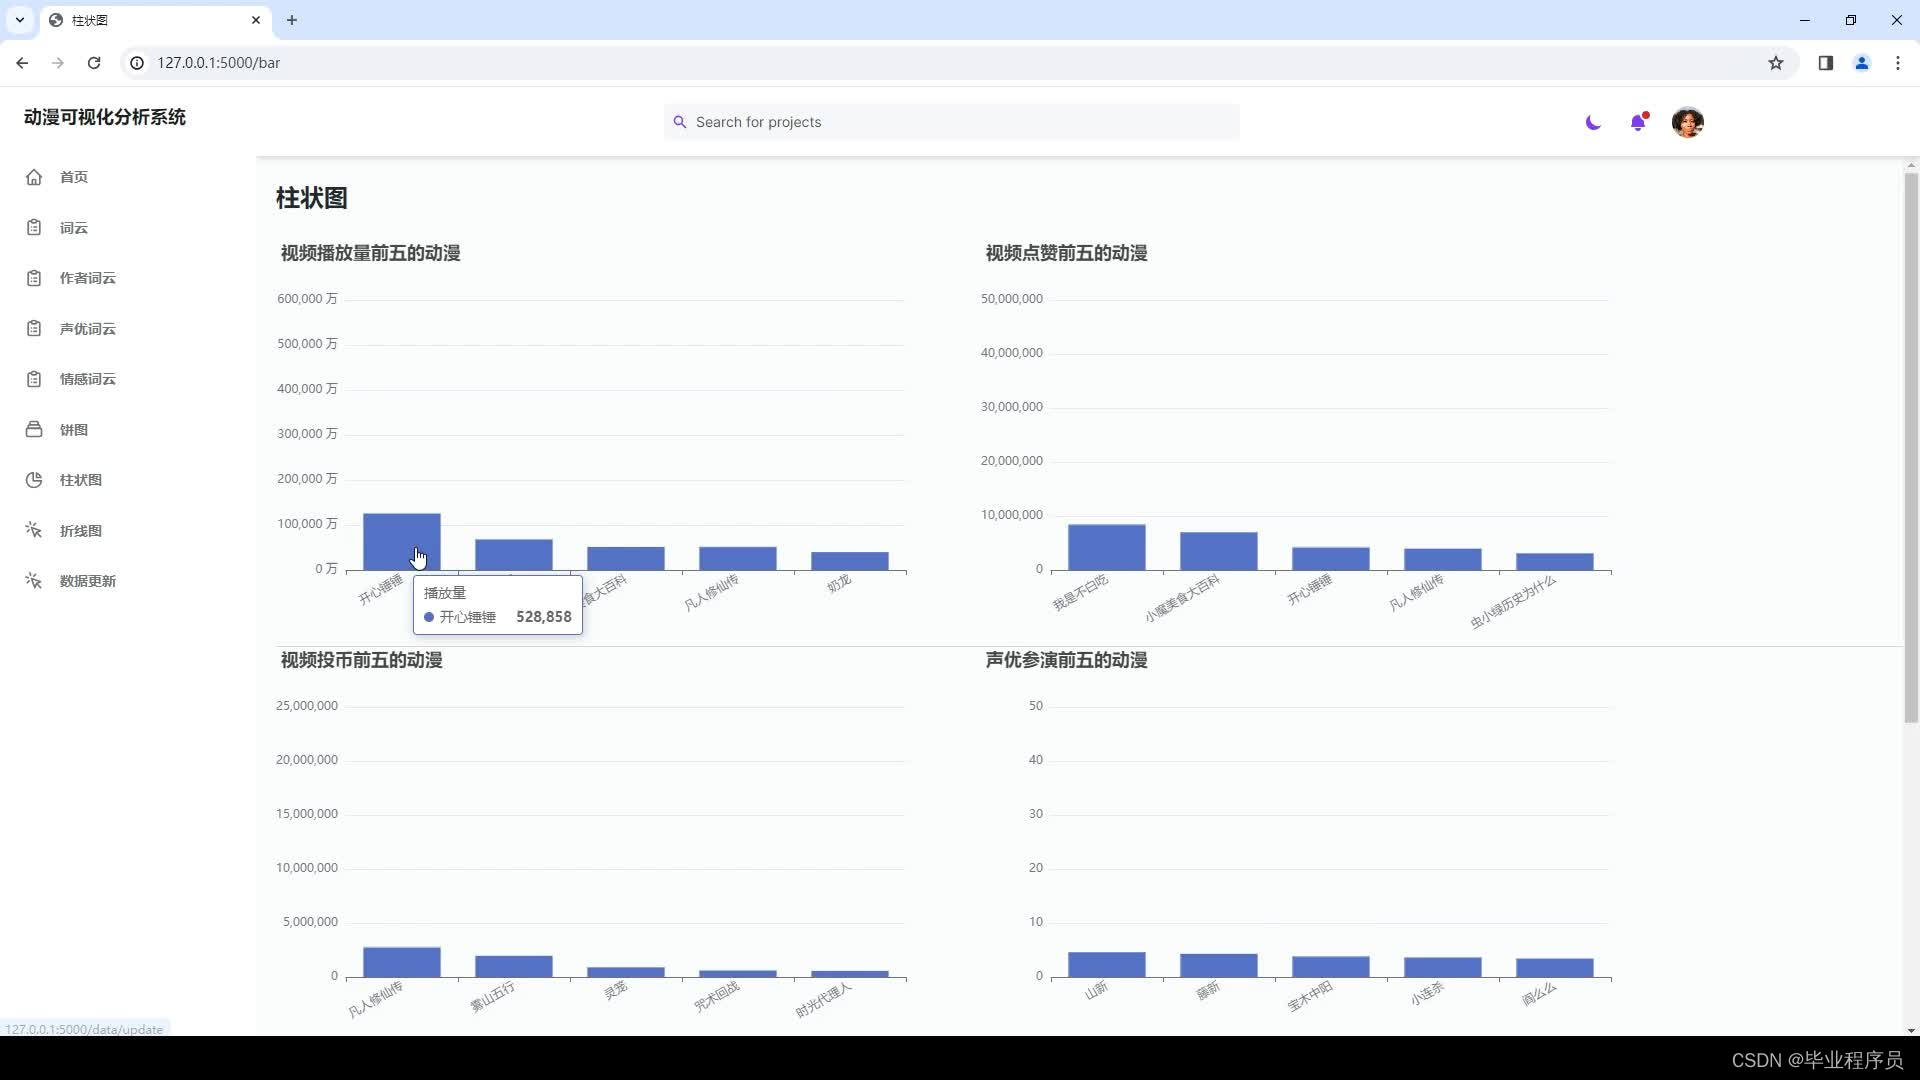1920x1080 pixels.
Task: Open the Chrome profile menu
Action: point(1861,63)
